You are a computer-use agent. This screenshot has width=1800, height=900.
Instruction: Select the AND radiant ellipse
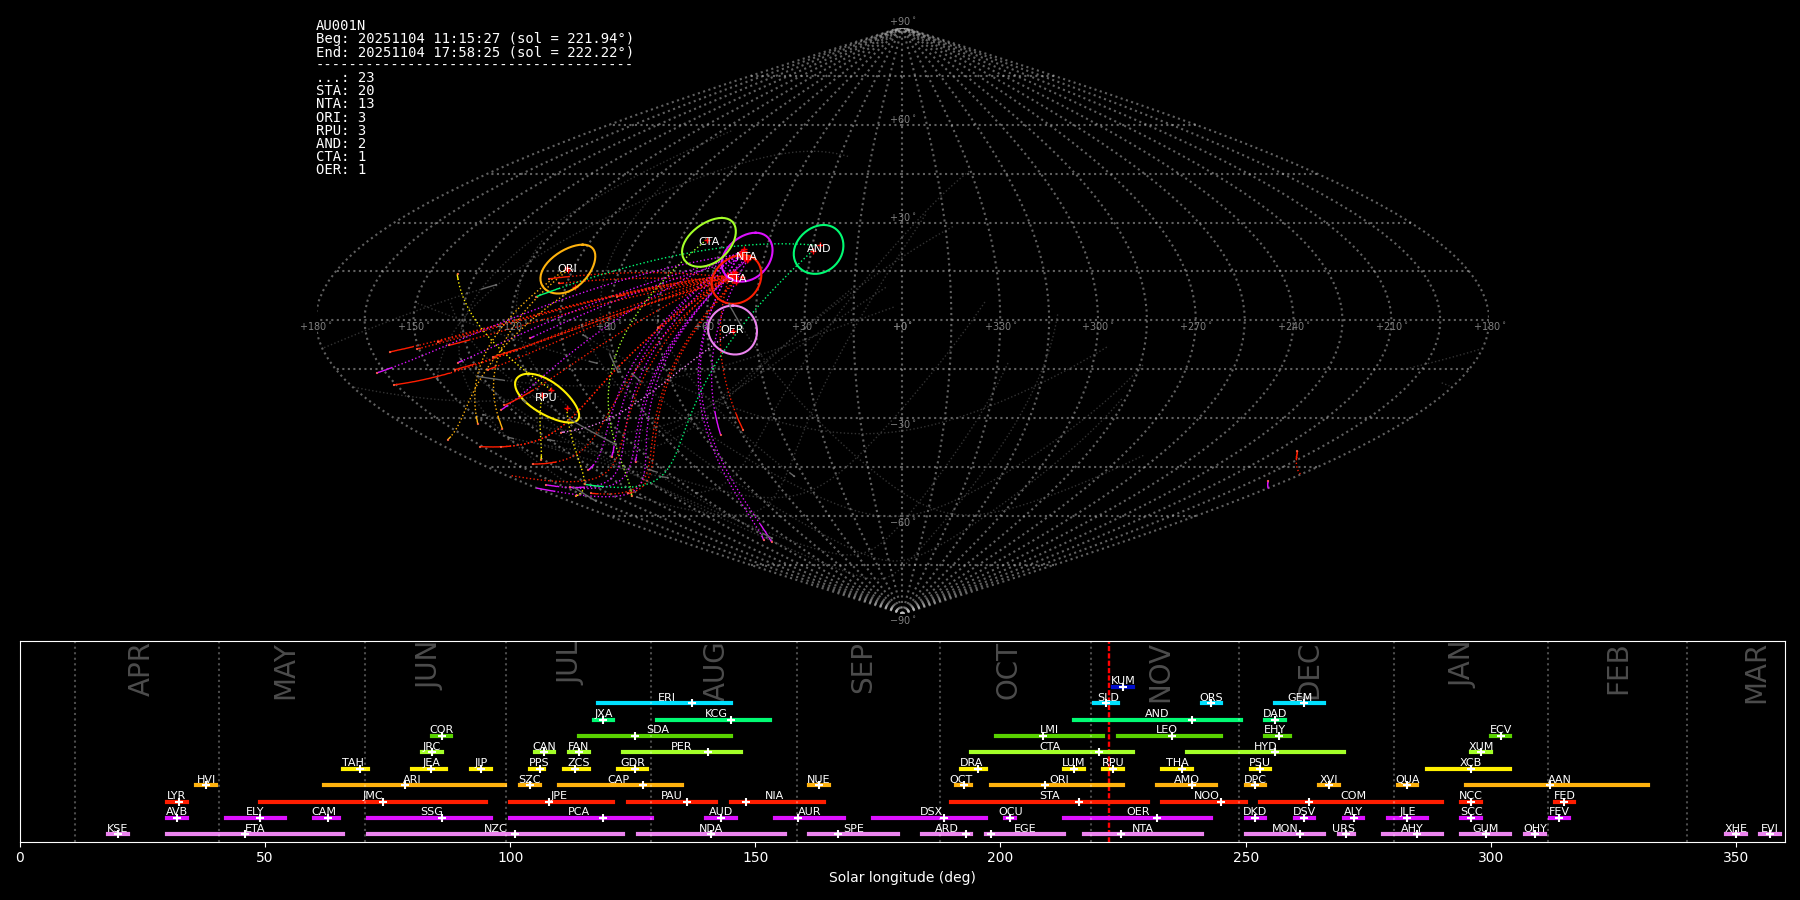pos(818,249)
